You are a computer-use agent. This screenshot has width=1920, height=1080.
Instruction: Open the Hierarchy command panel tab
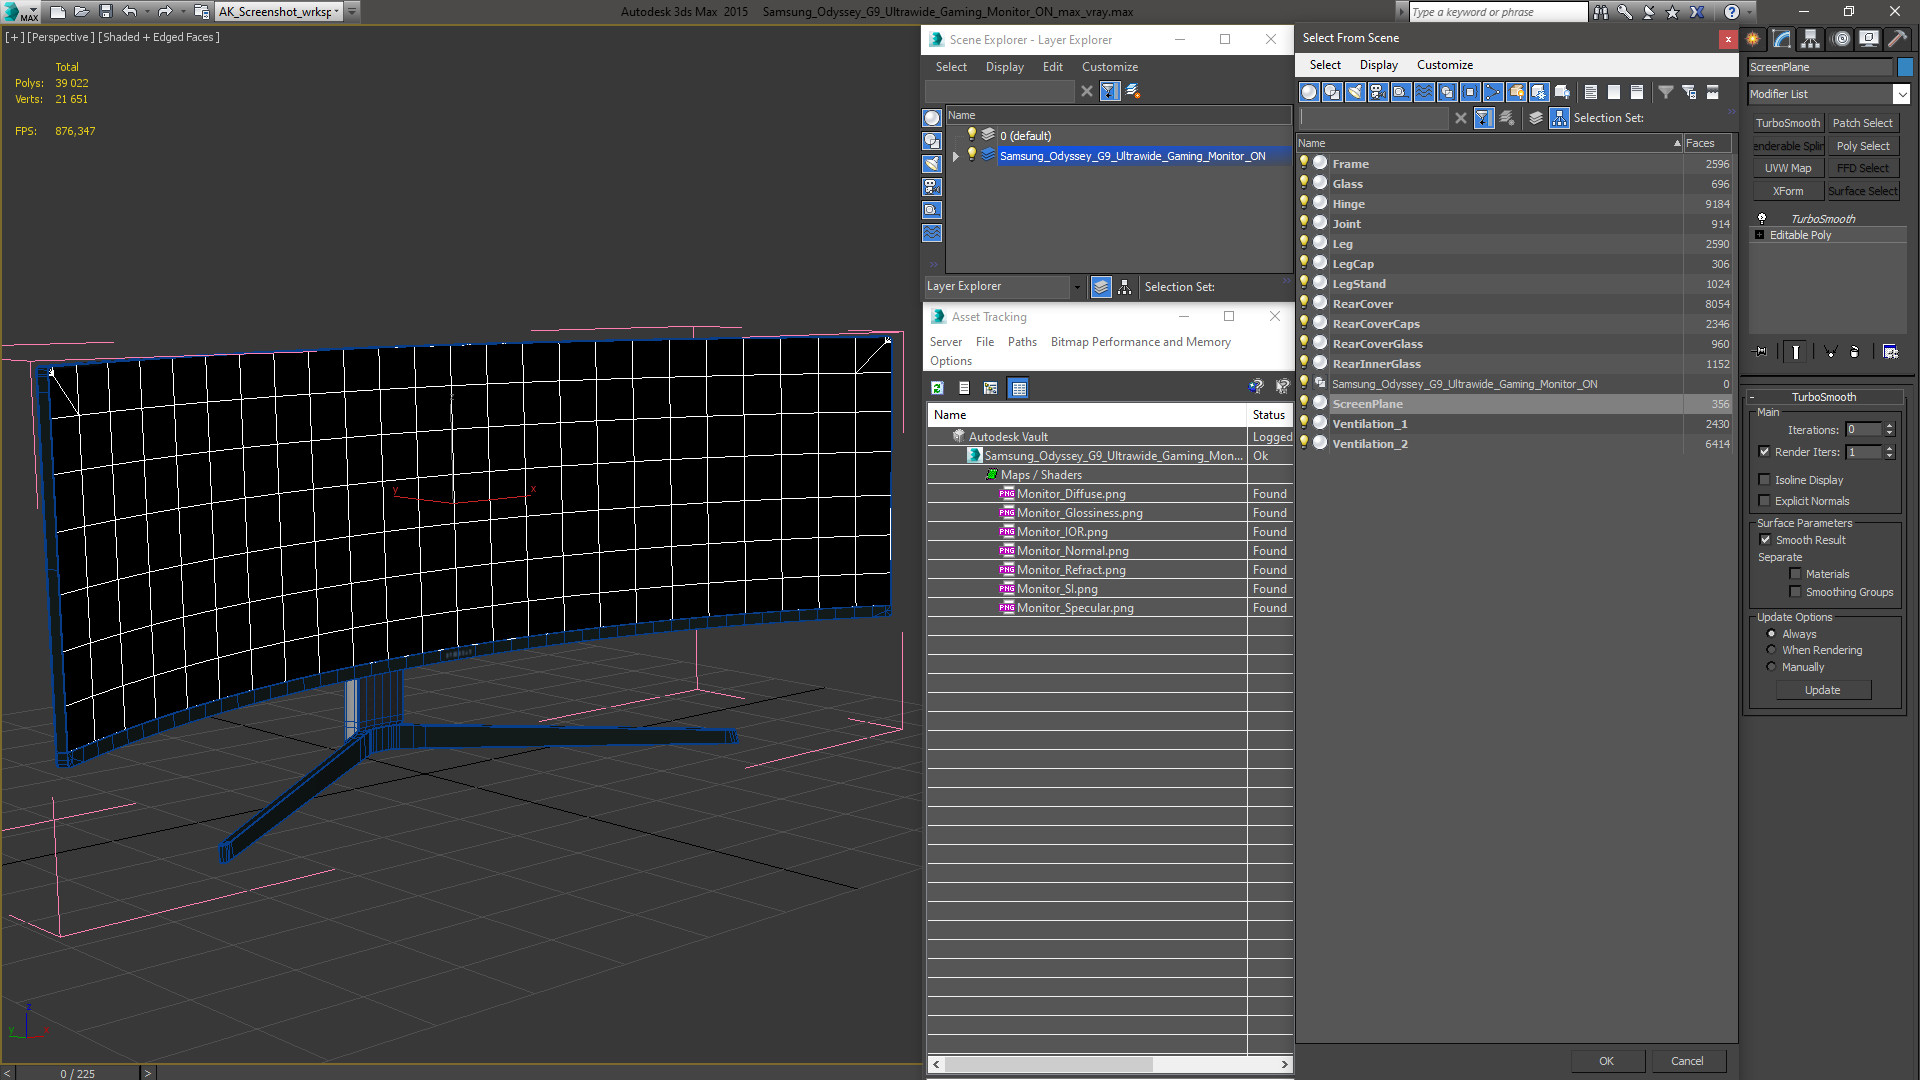(1811, 39)
